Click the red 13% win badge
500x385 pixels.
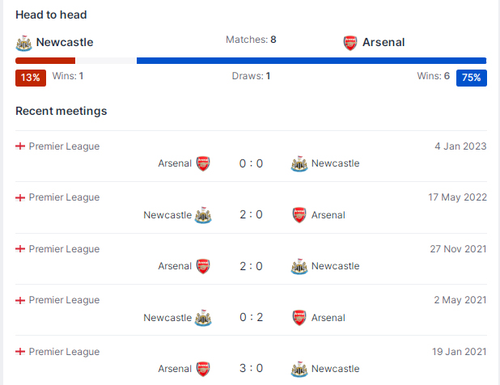(x=31, y=78)
